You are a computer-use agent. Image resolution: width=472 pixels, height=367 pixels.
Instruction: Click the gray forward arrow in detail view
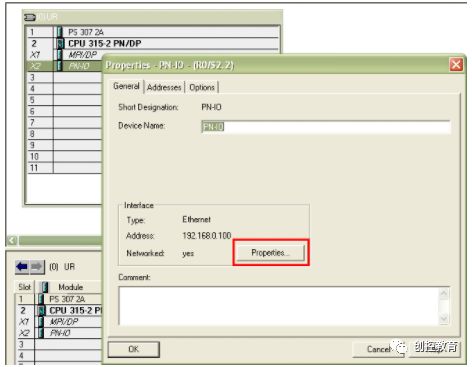point(37,267)
